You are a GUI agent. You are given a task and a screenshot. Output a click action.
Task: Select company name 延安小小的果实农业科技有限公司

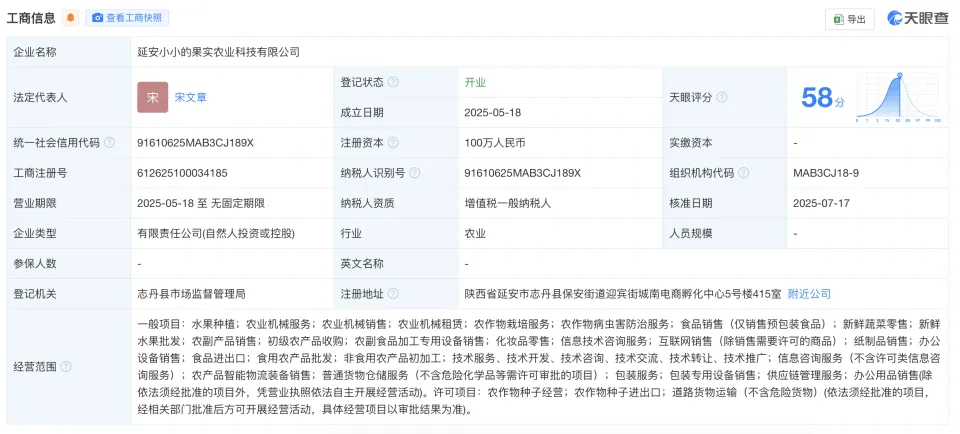point(219,52)
